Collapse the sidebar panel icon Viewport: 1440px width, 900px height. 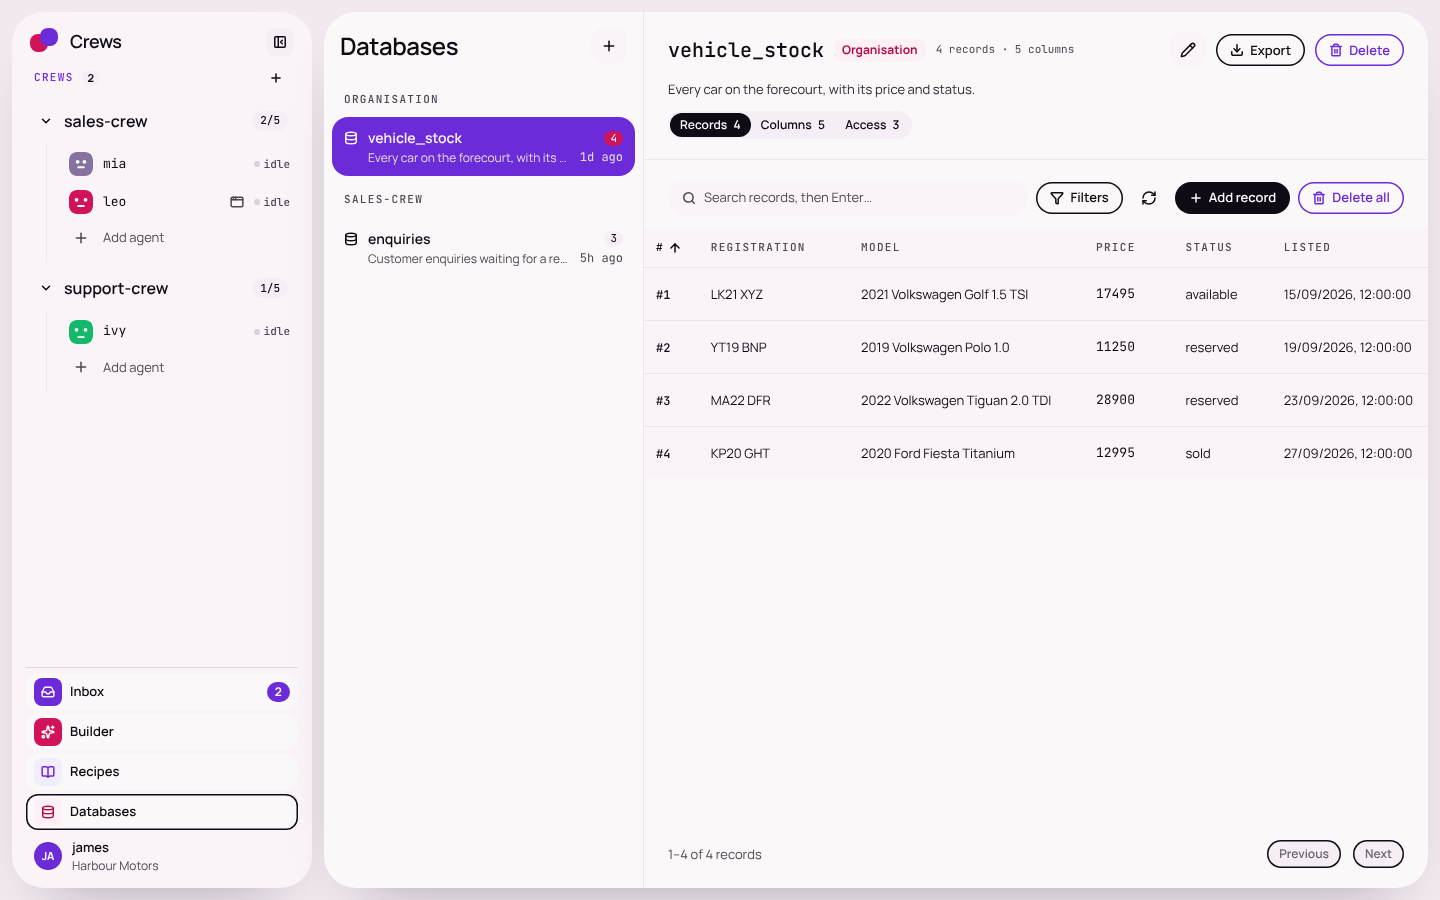[x=280, y=42]
